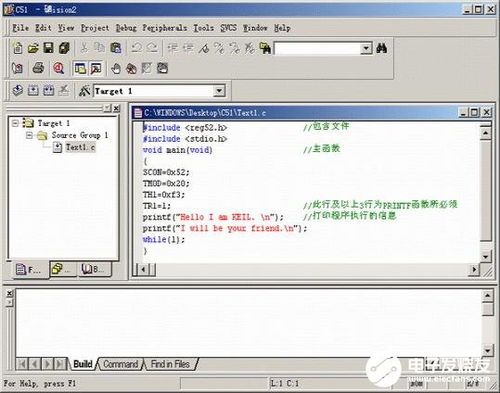Screen dimensions: 500x393
Task: Click the New file toolbar icon
Action: pos(18,48)
